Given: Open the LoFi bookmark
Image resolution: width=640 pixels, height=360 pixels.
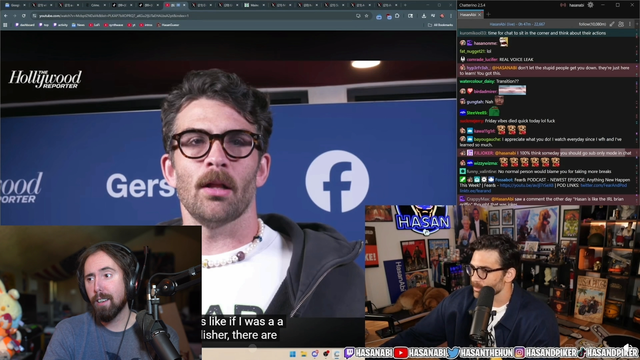Looking at the screenshot, I should [94, 25].
